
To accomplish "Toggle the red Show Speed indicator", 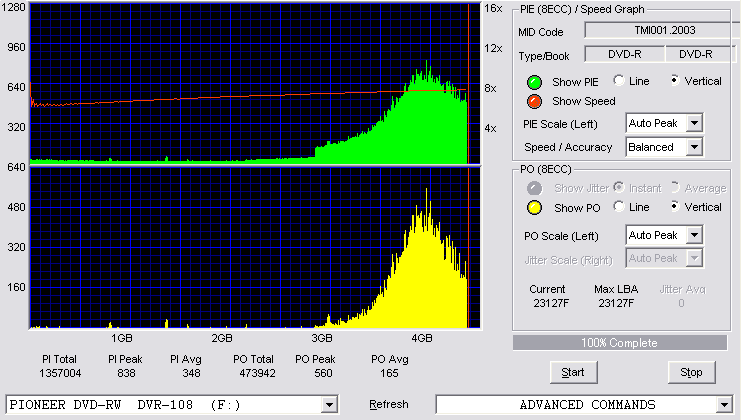I will [534, 101].
